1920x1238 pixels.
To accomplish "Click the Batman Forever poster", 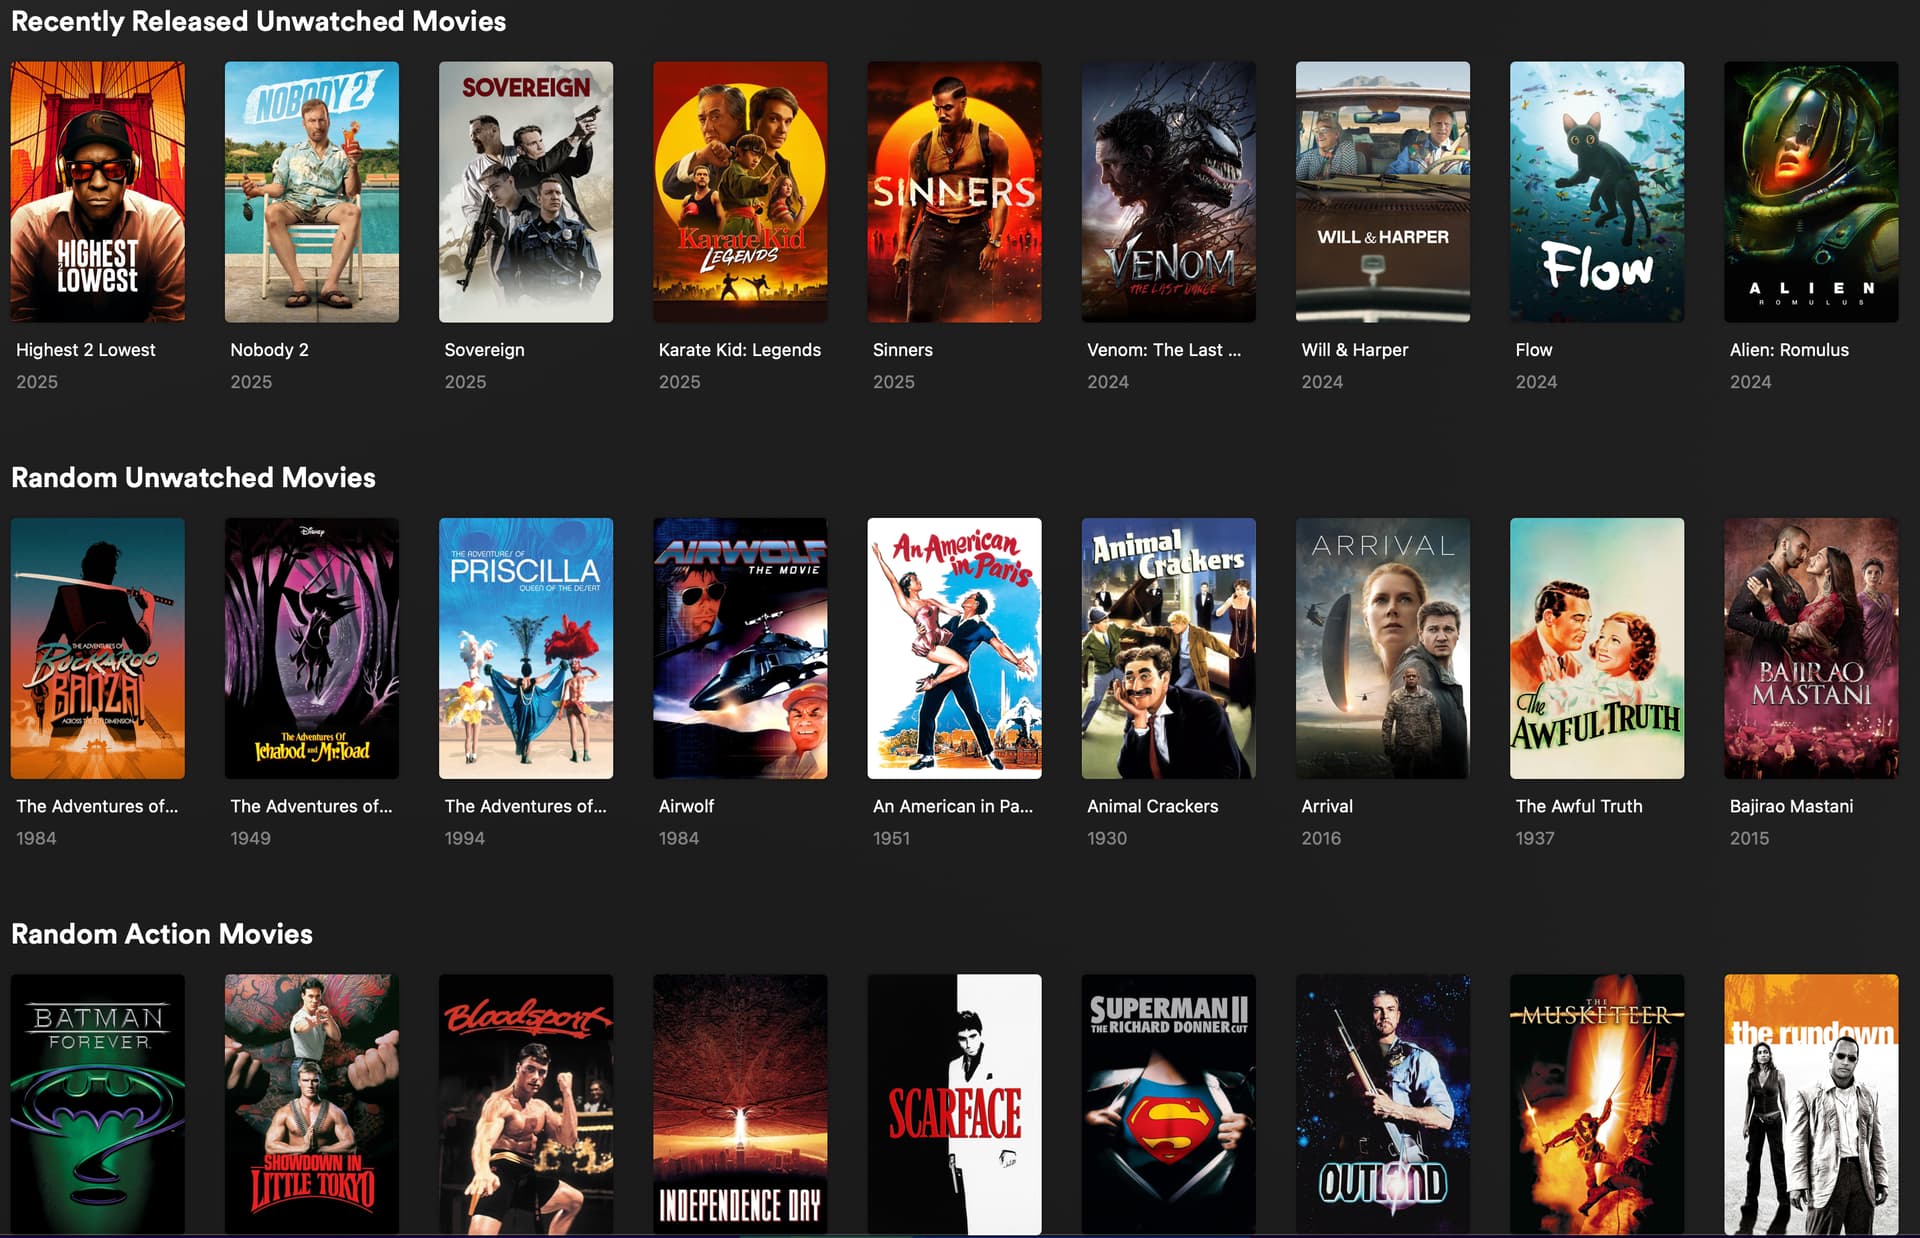I will (97, 1104).
